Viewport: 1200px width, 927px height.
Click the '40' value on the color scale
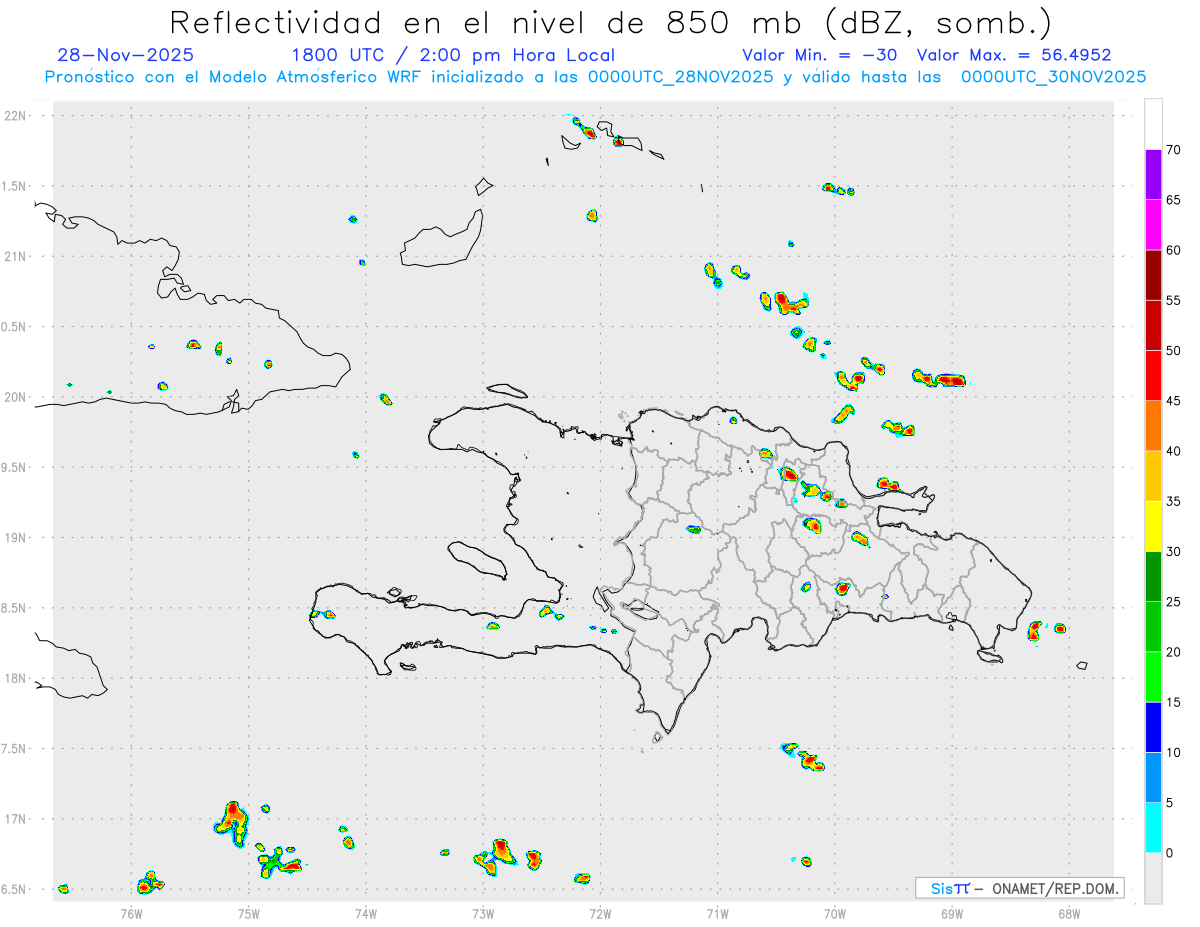pos(1174,451)
